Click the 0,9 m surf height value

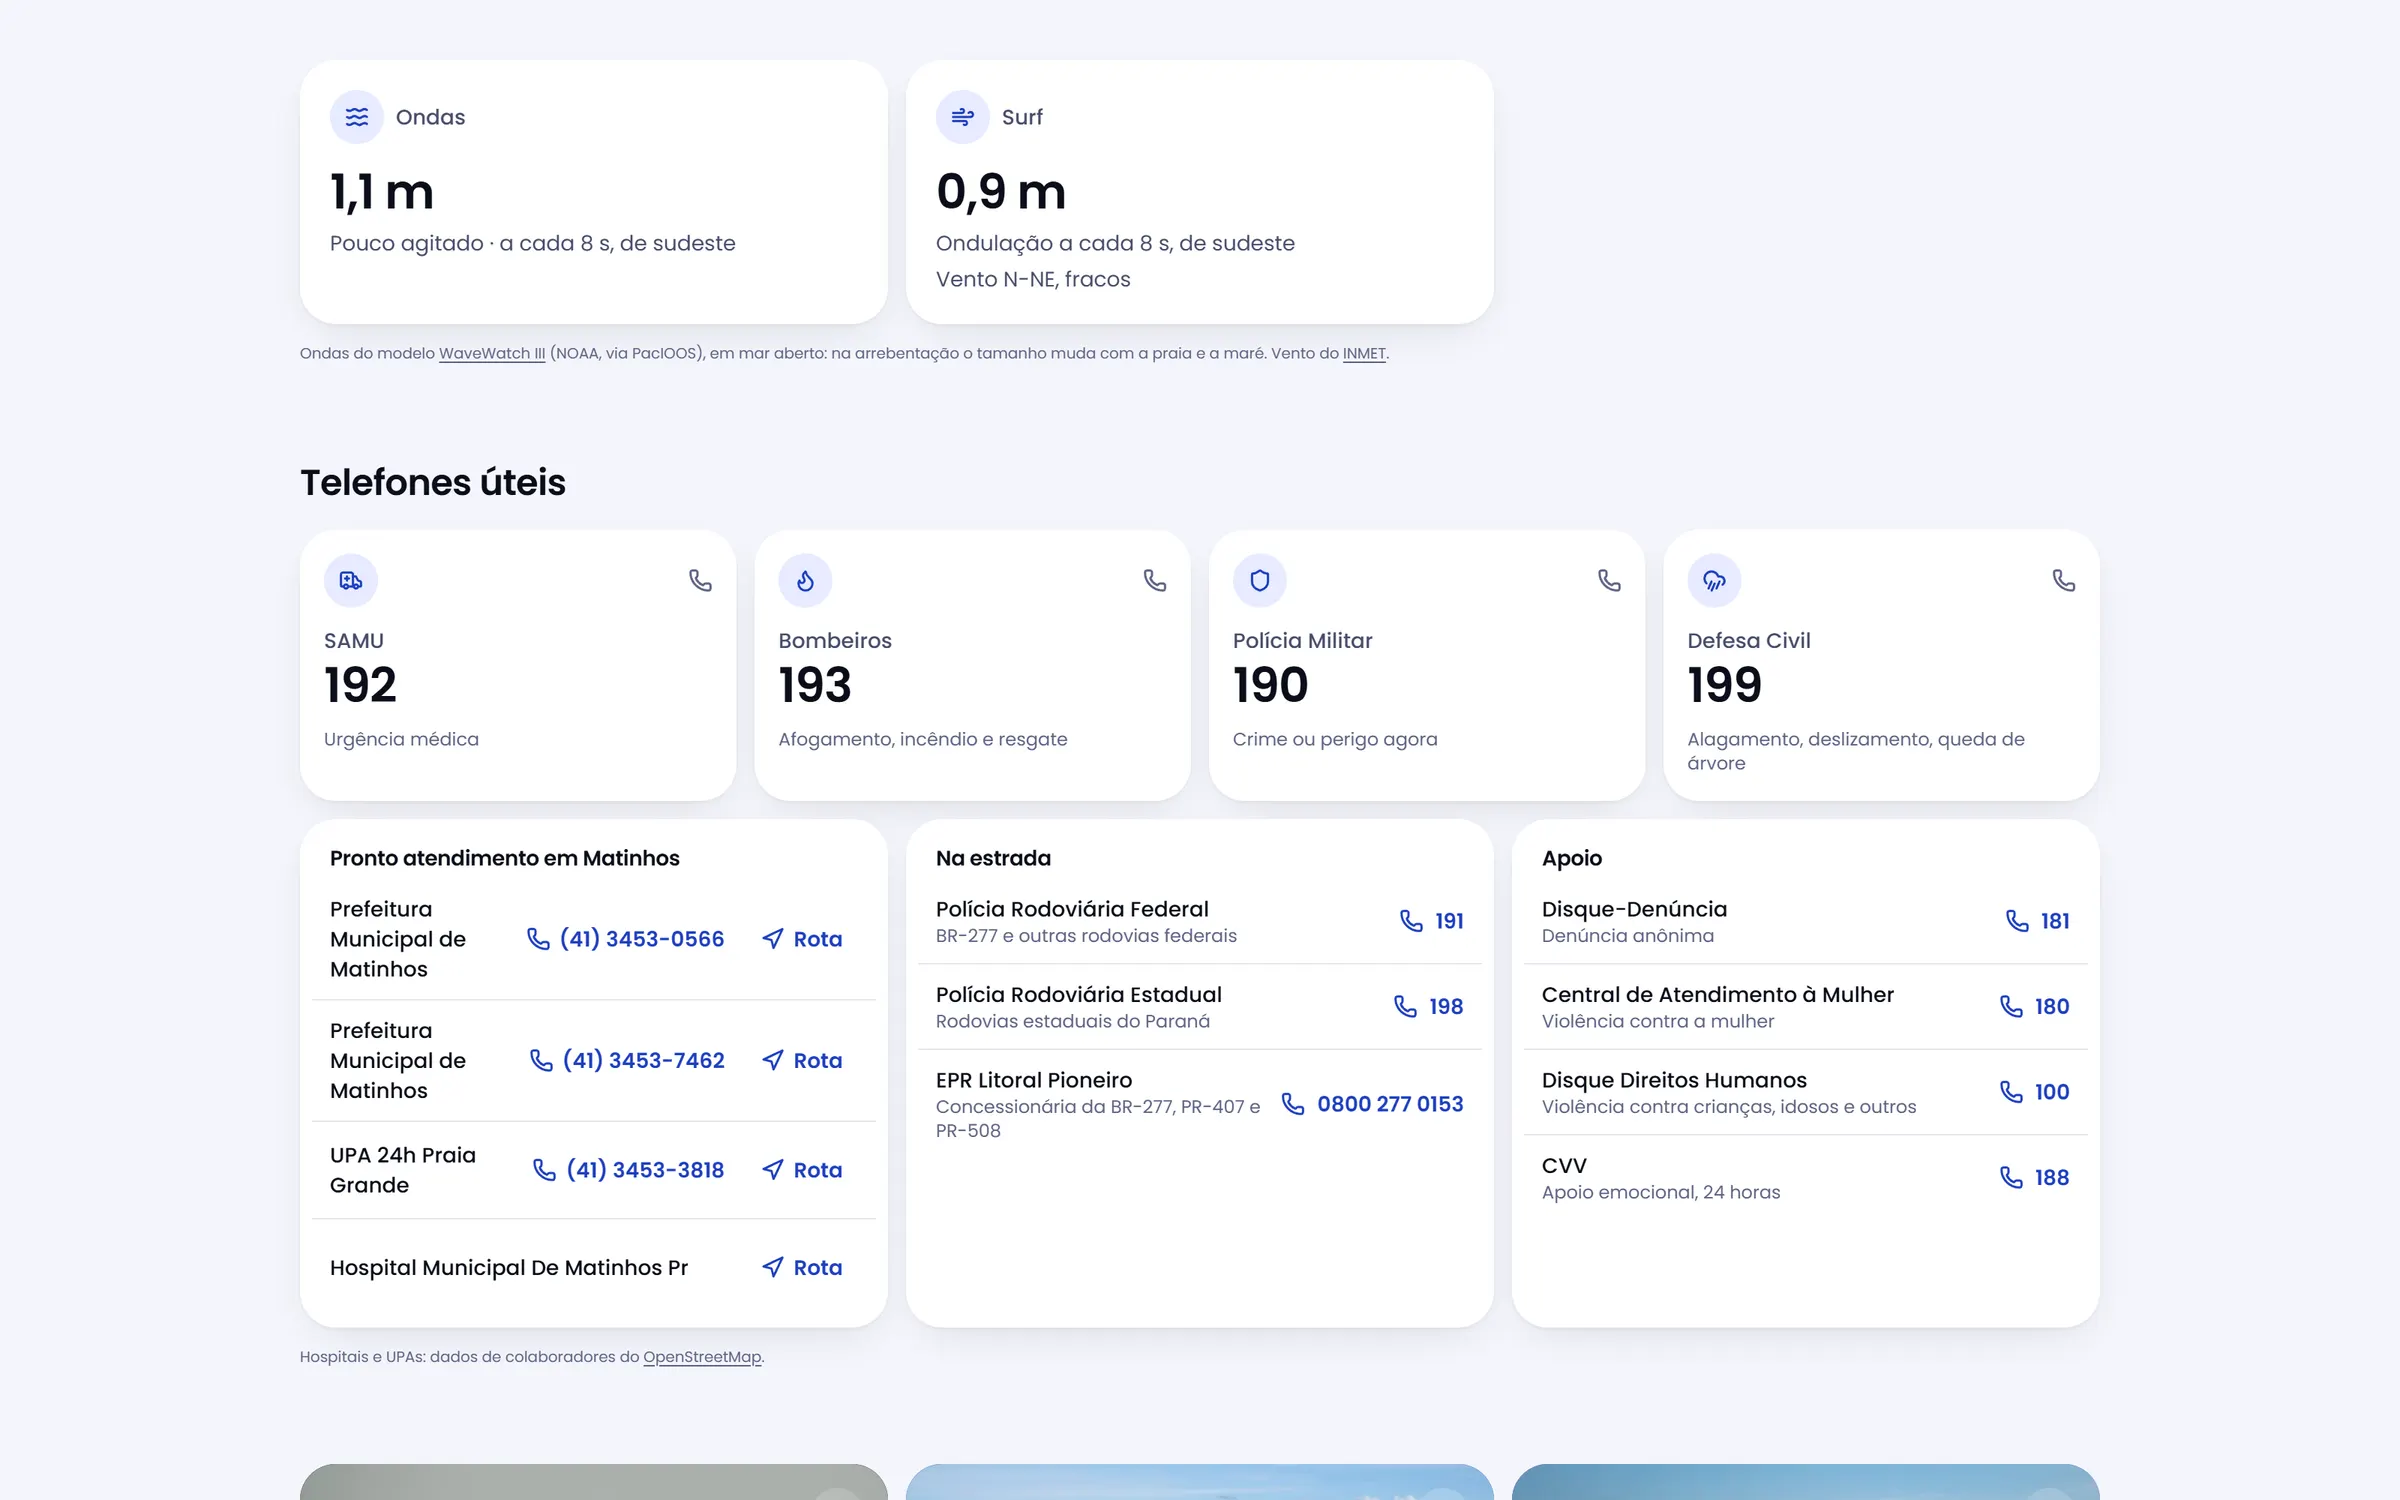coord(1001,192)
